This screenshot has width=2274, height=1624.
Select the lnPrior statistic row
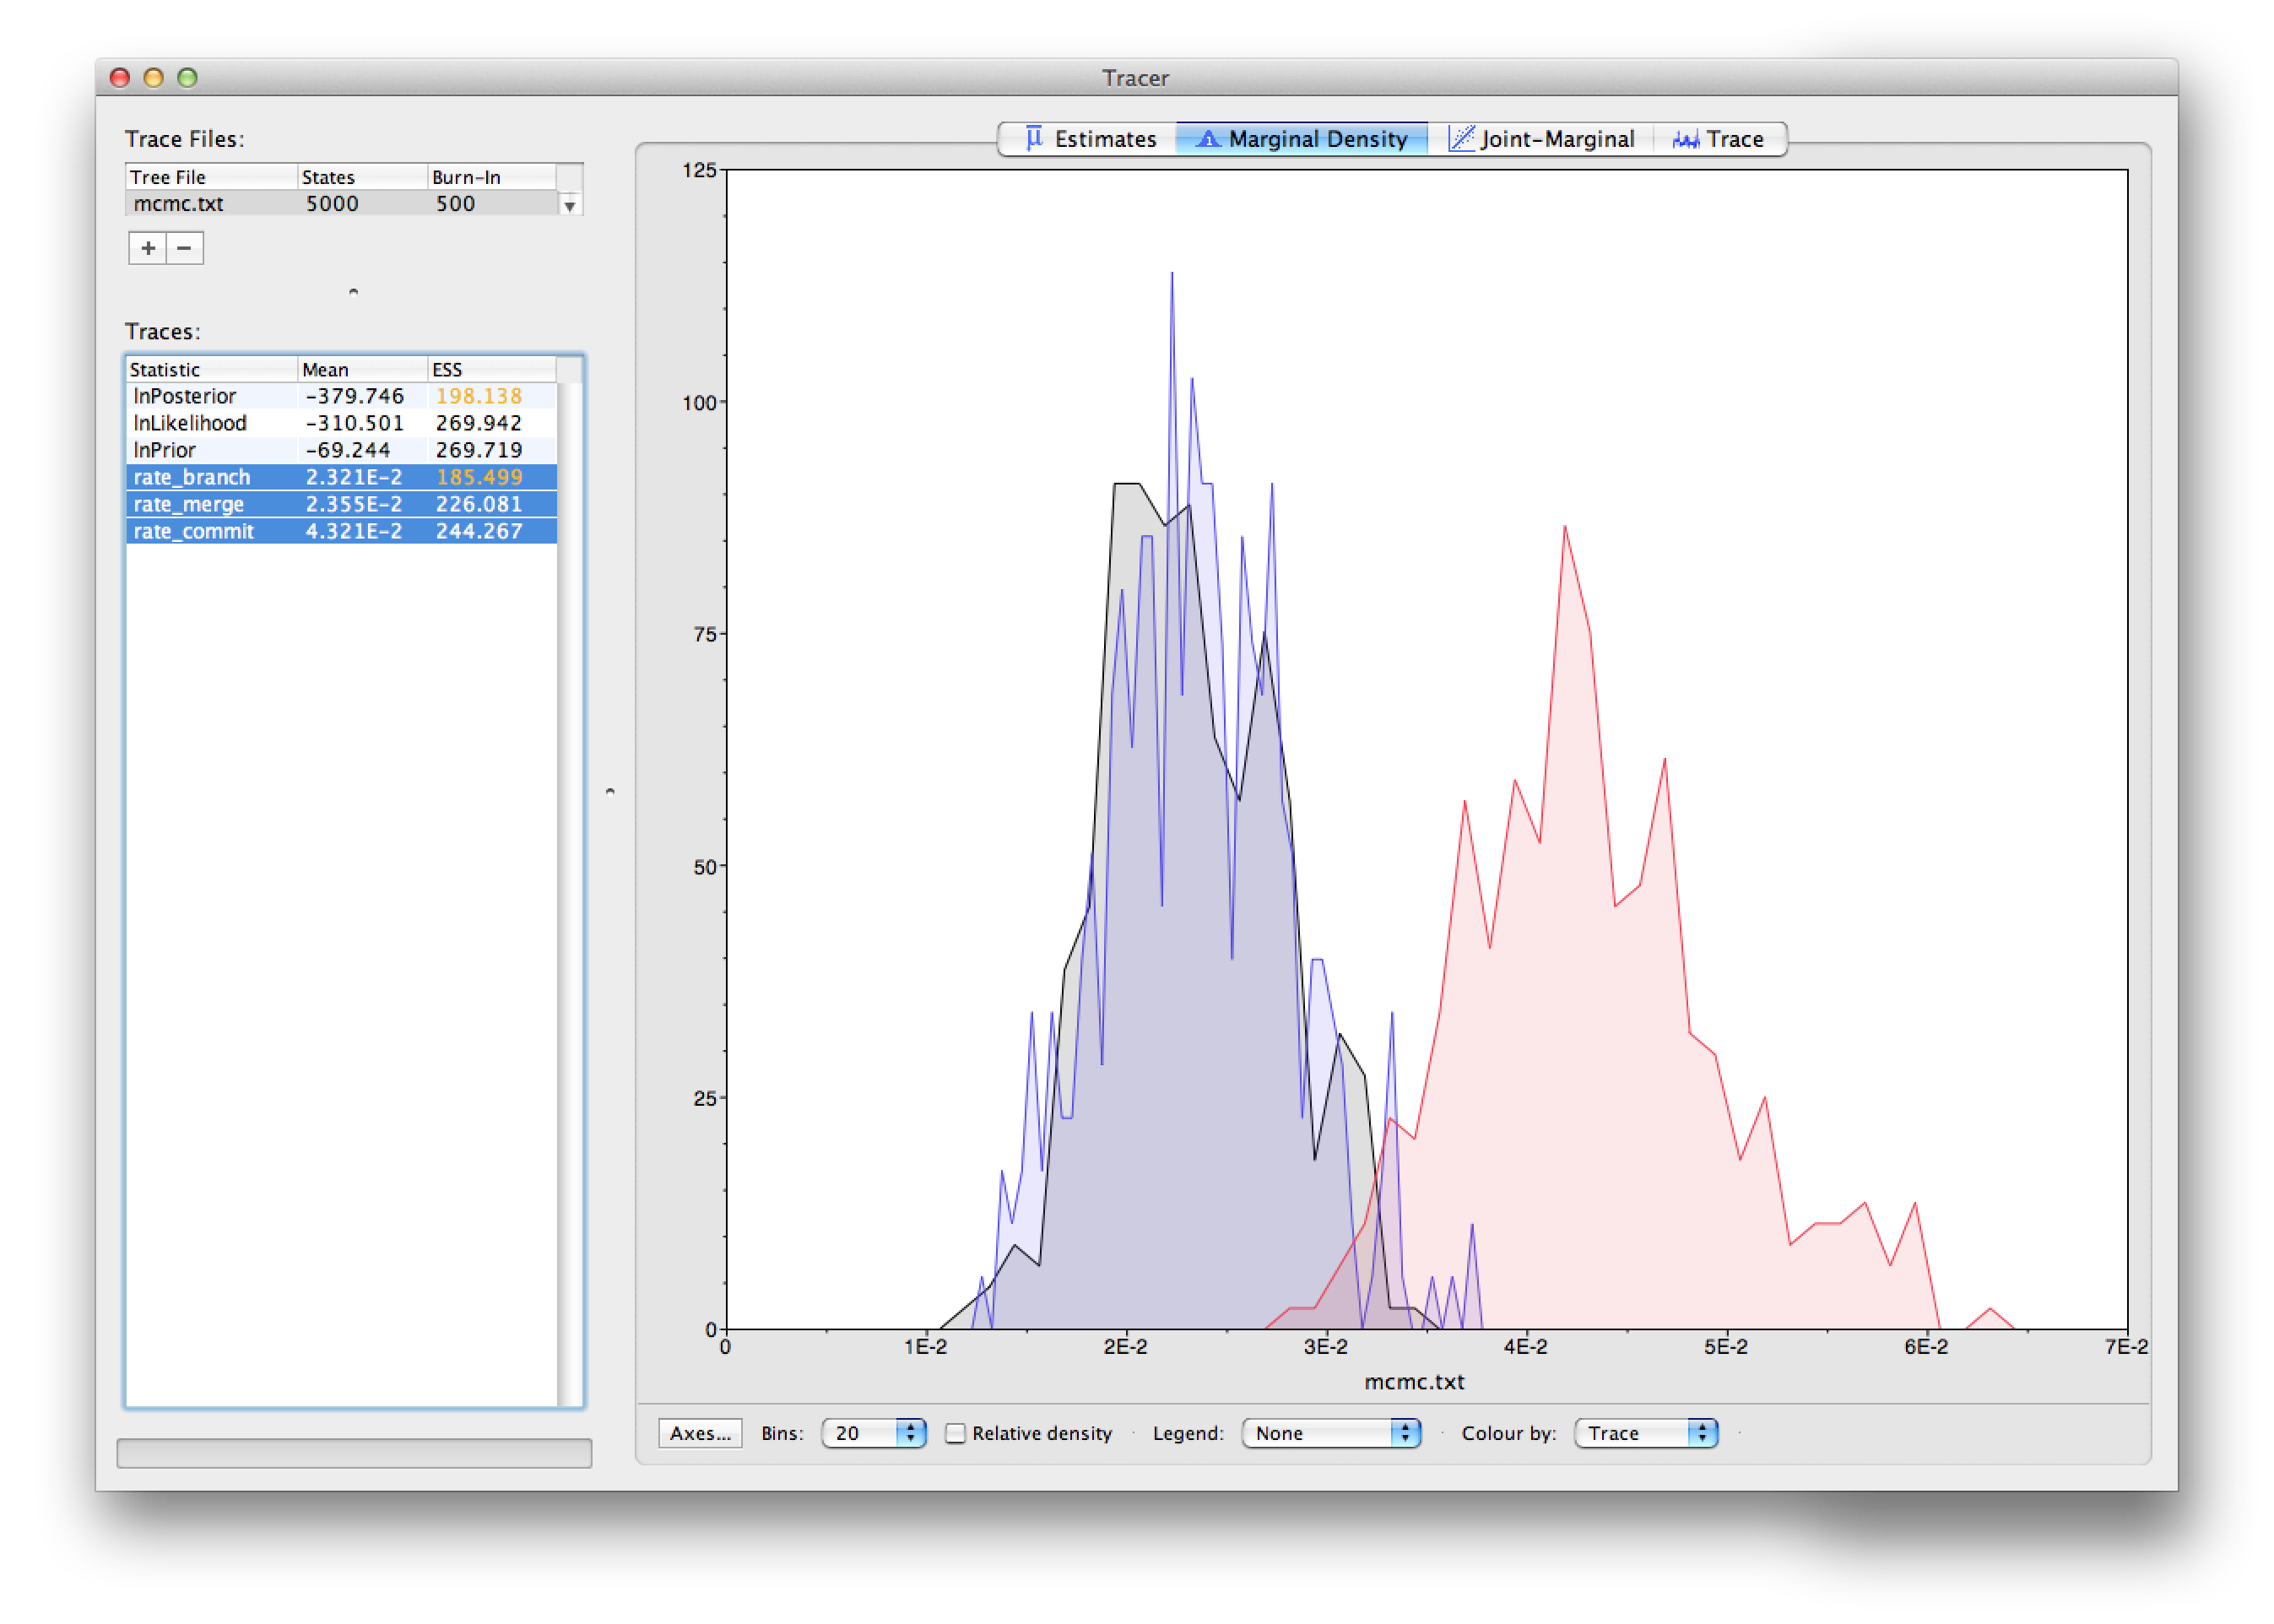[x=341, y=451]
